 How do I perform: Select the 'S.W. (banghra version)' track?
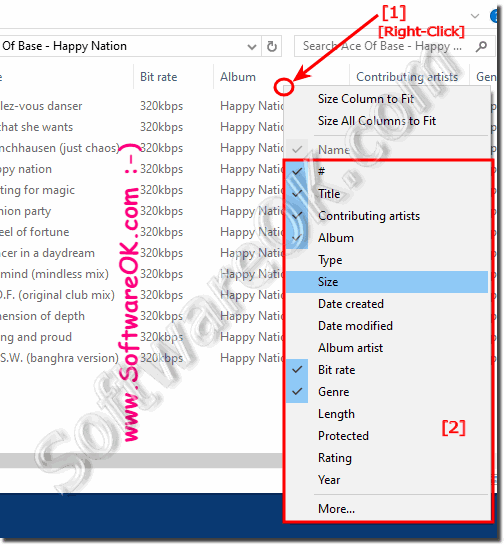59,358
